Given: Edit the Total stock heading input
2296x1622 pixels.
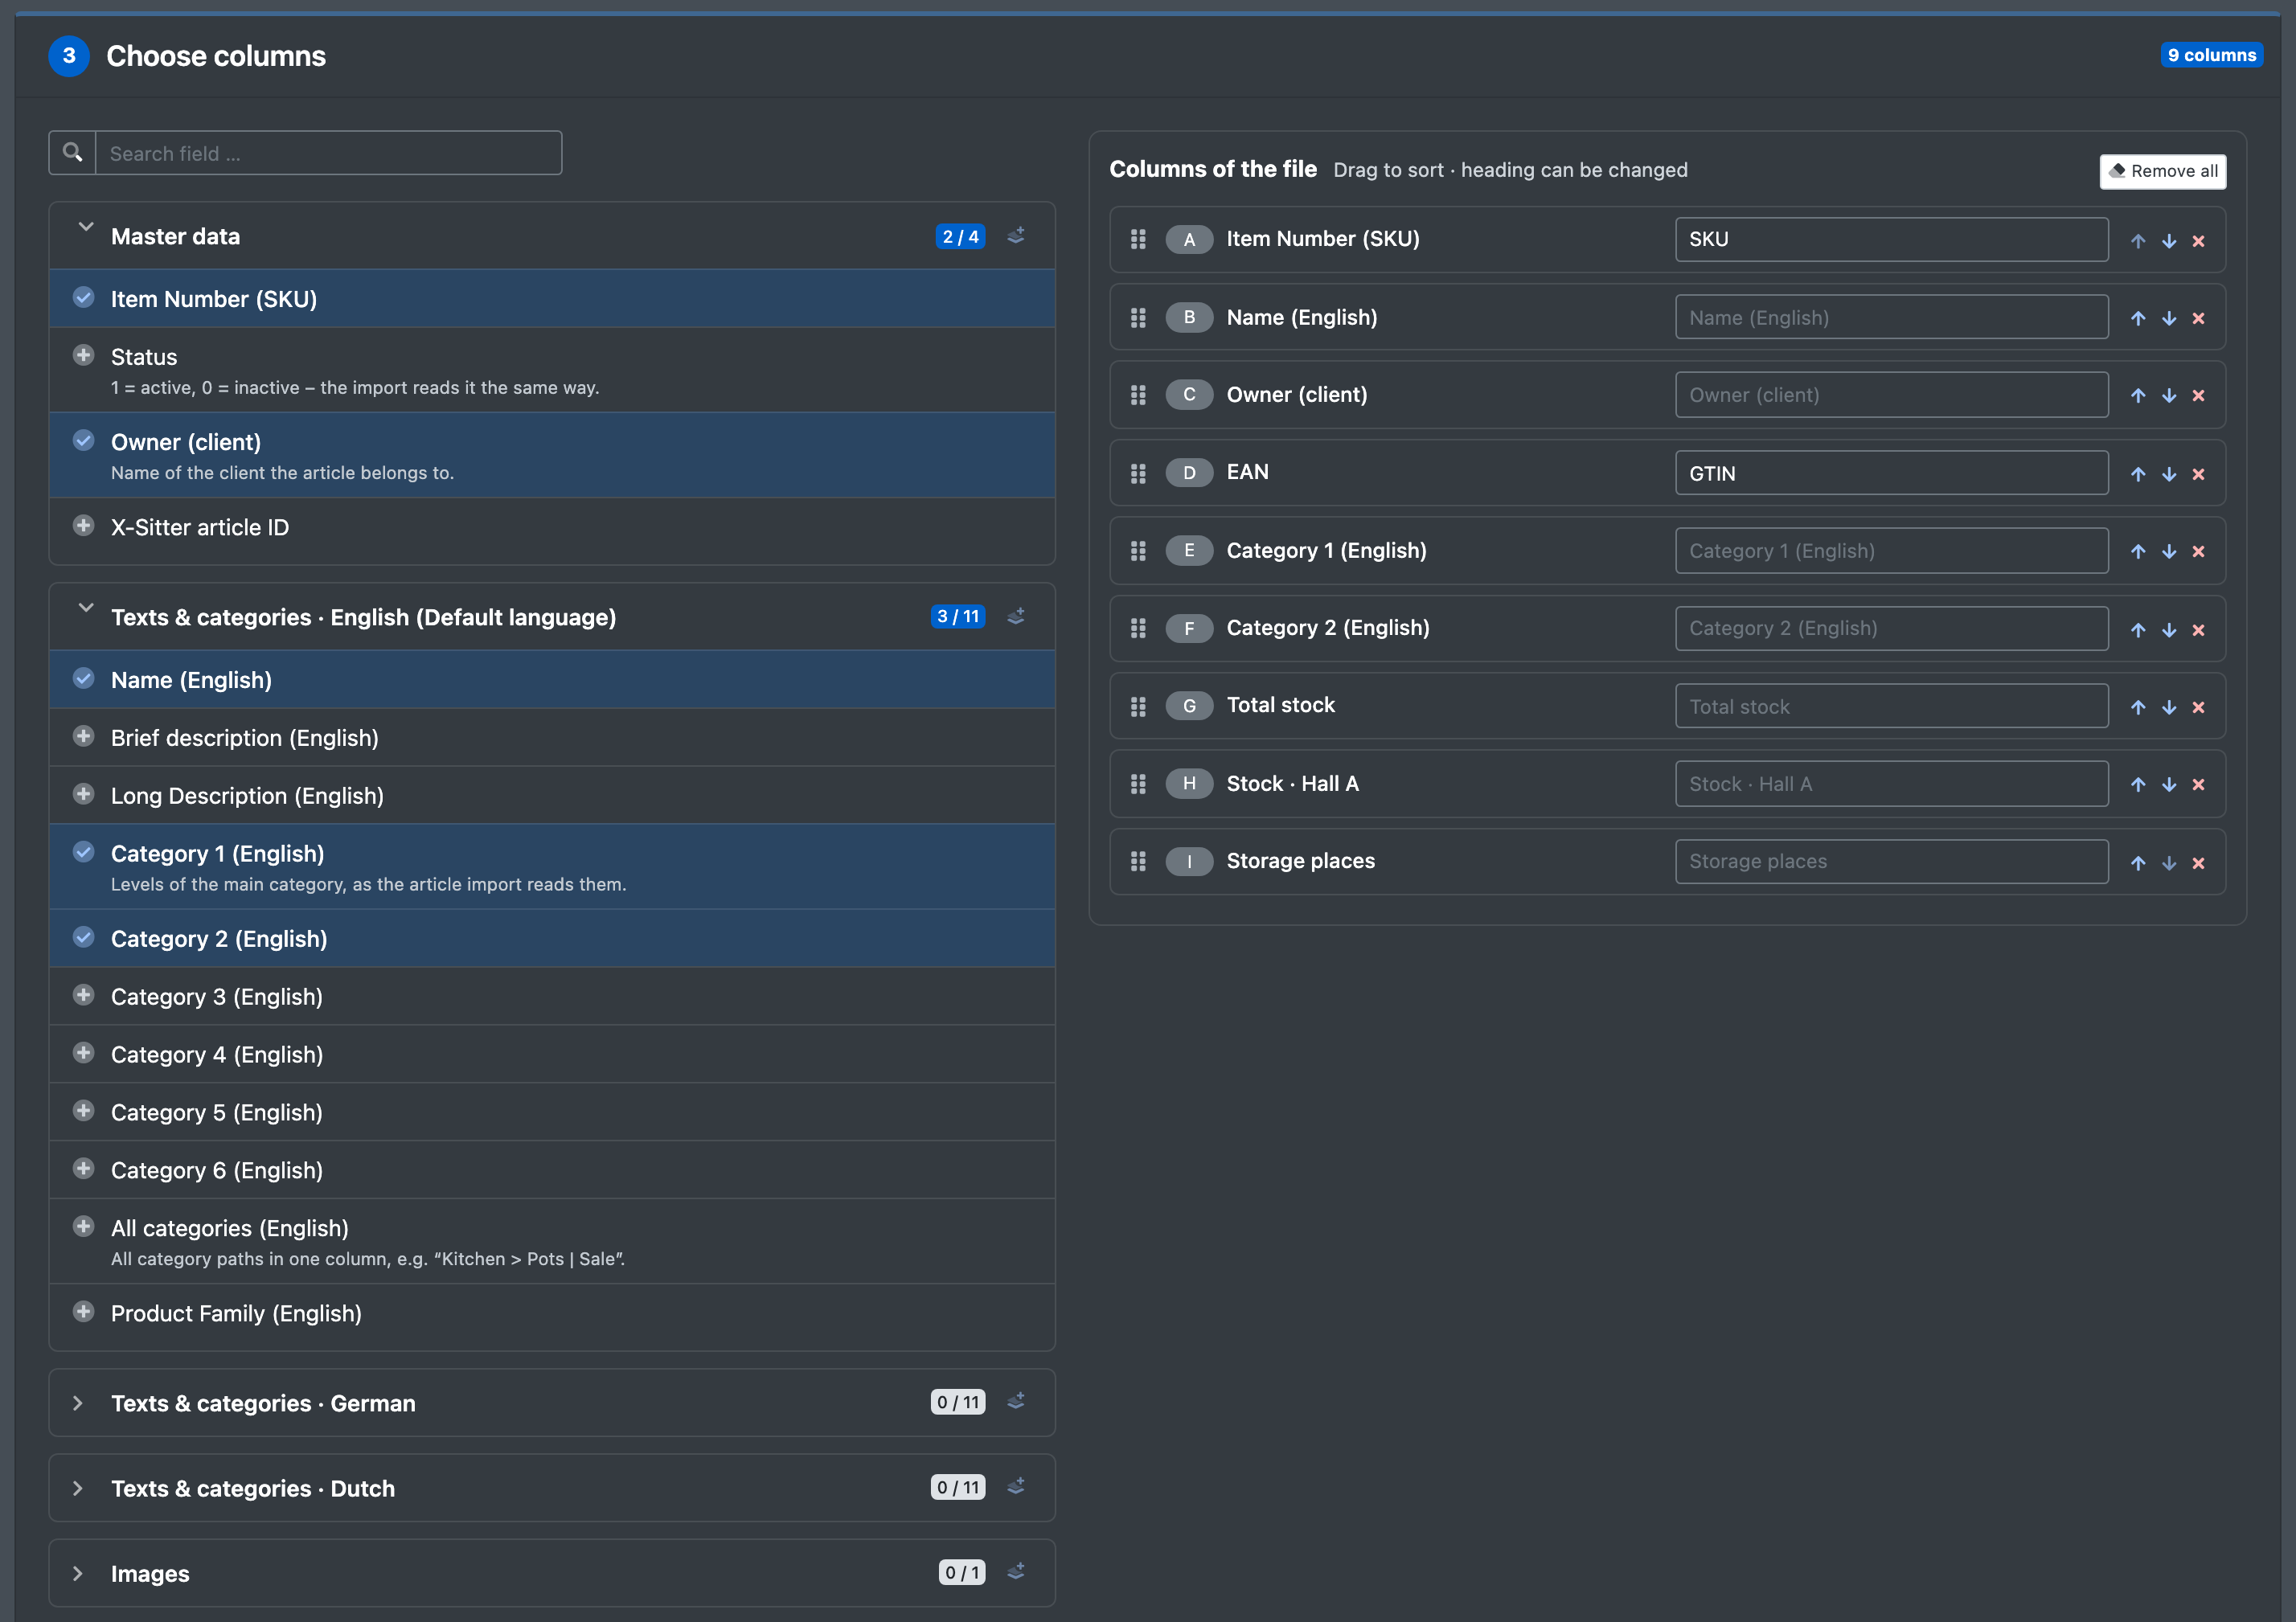Looking at the screenshot, I should (x=1892, y=706).
